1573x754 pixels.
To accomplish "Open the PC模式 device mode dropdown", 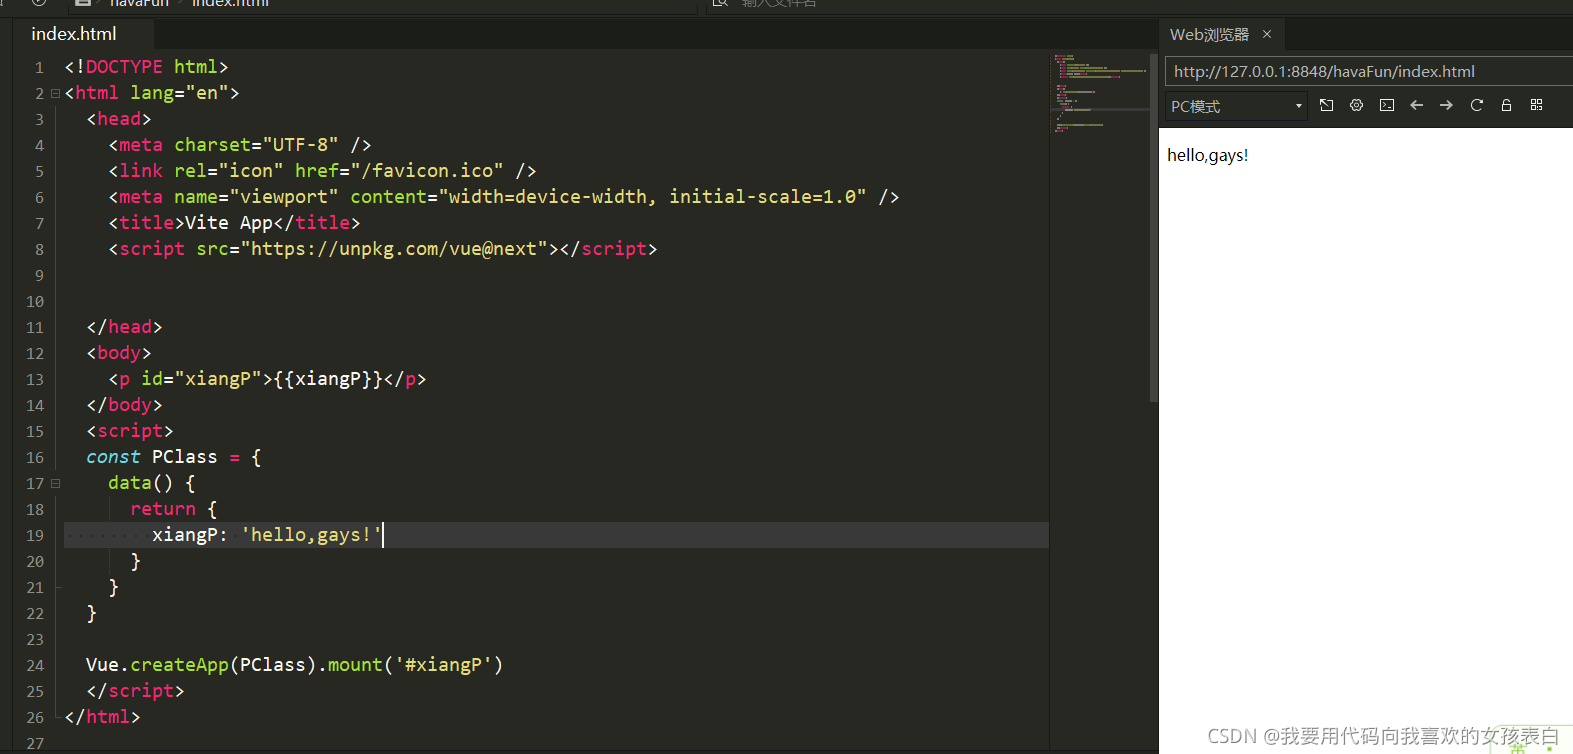I will 1236,106.
